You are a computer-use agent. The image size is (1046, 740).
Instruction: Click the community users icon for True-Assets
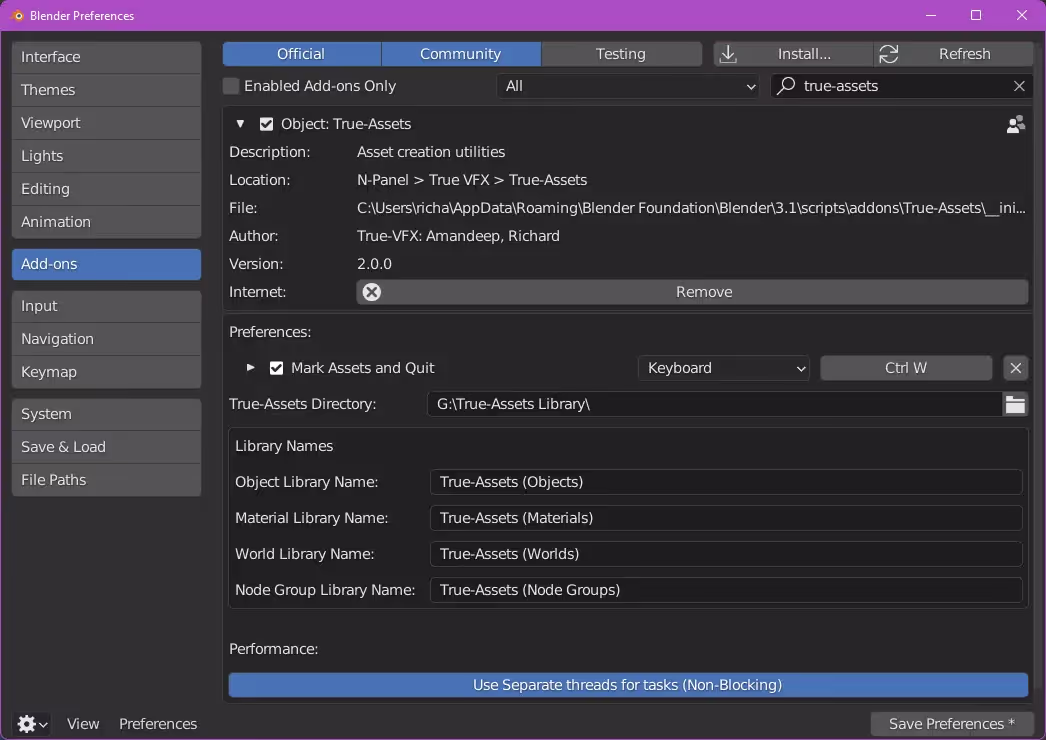coord(1015,124)
